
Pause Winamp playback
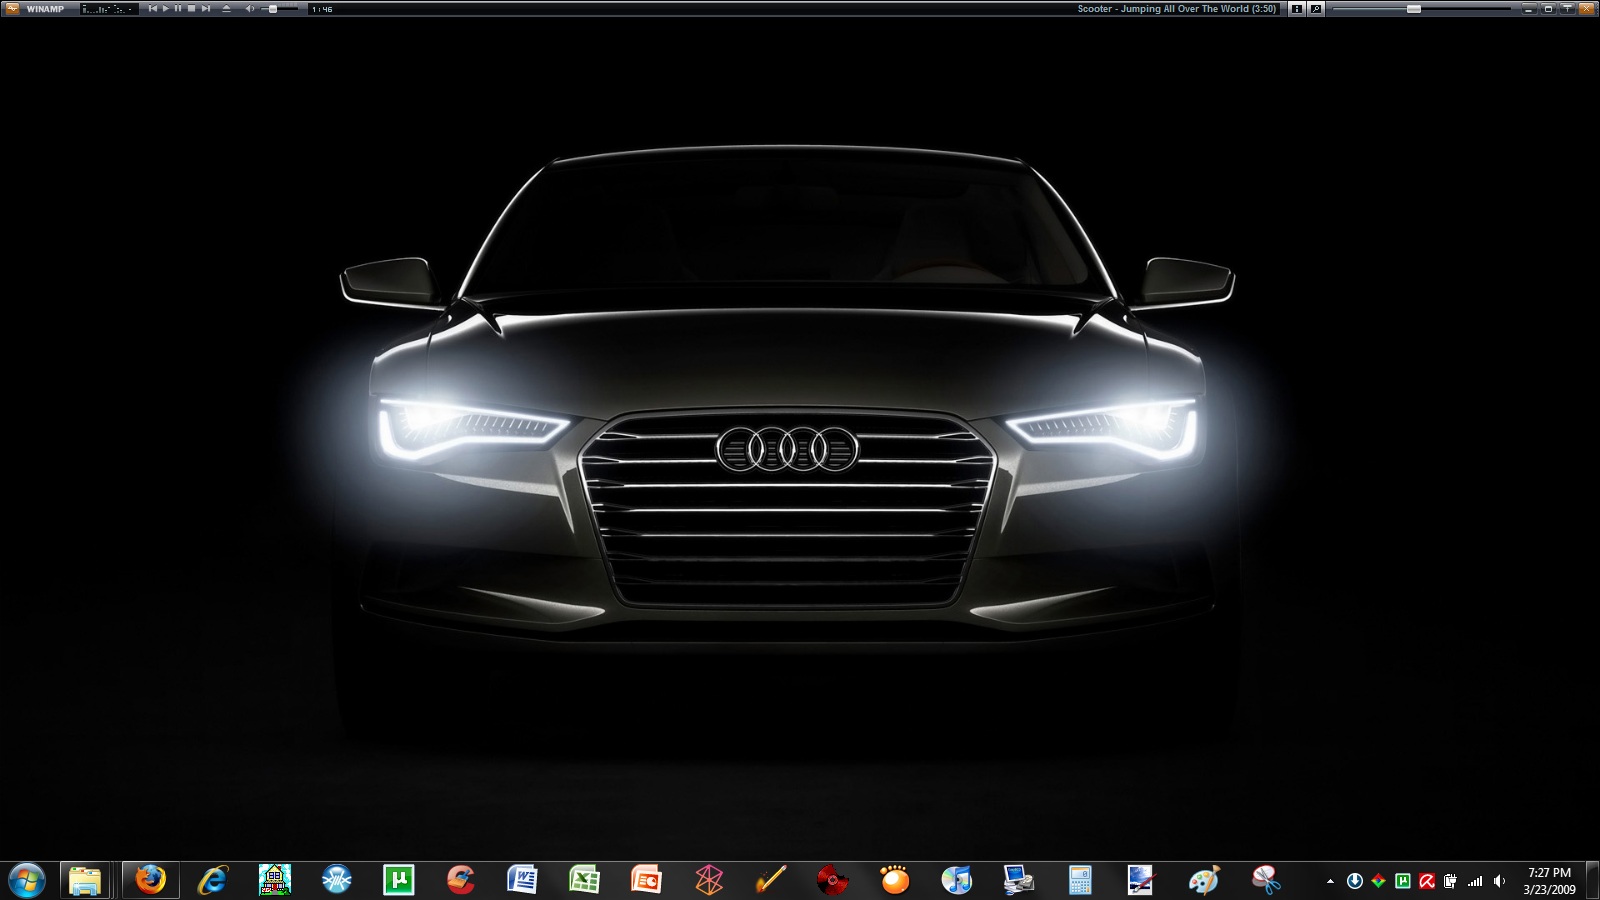click(x=178, y=8)
